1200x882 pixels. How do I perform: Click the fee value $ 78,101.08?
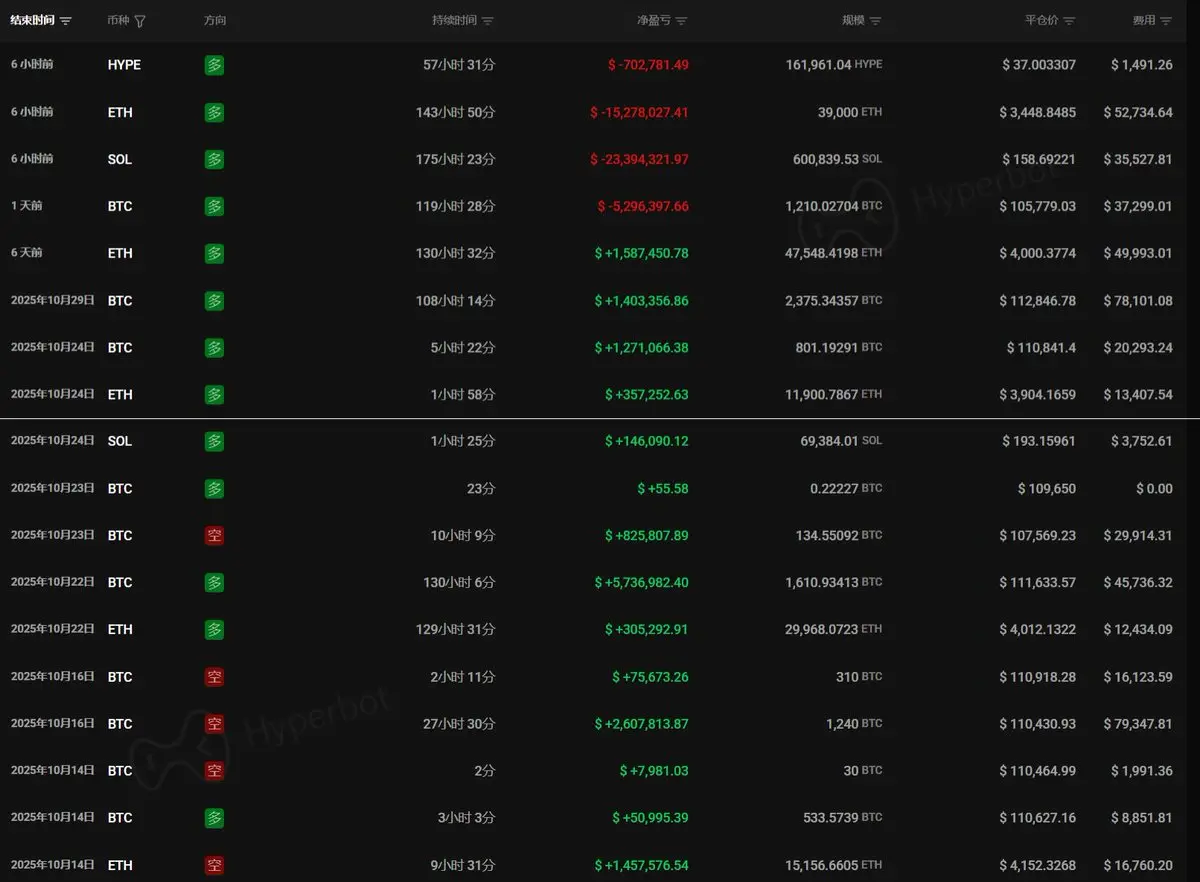(x=1138, y=301)
